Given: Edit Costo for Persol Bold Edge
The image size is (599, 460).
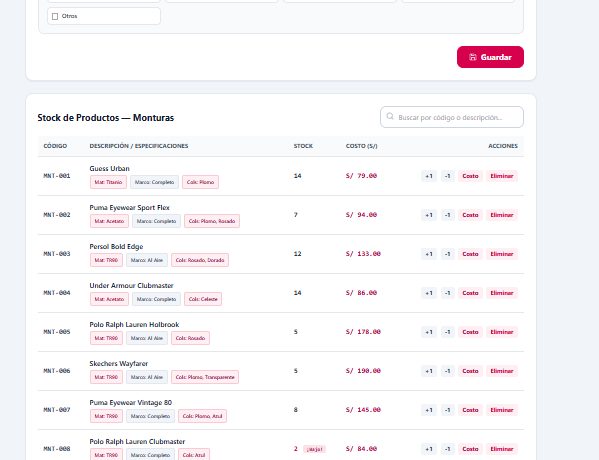Looking at the screenshot, I should click(x=470, y=254).
